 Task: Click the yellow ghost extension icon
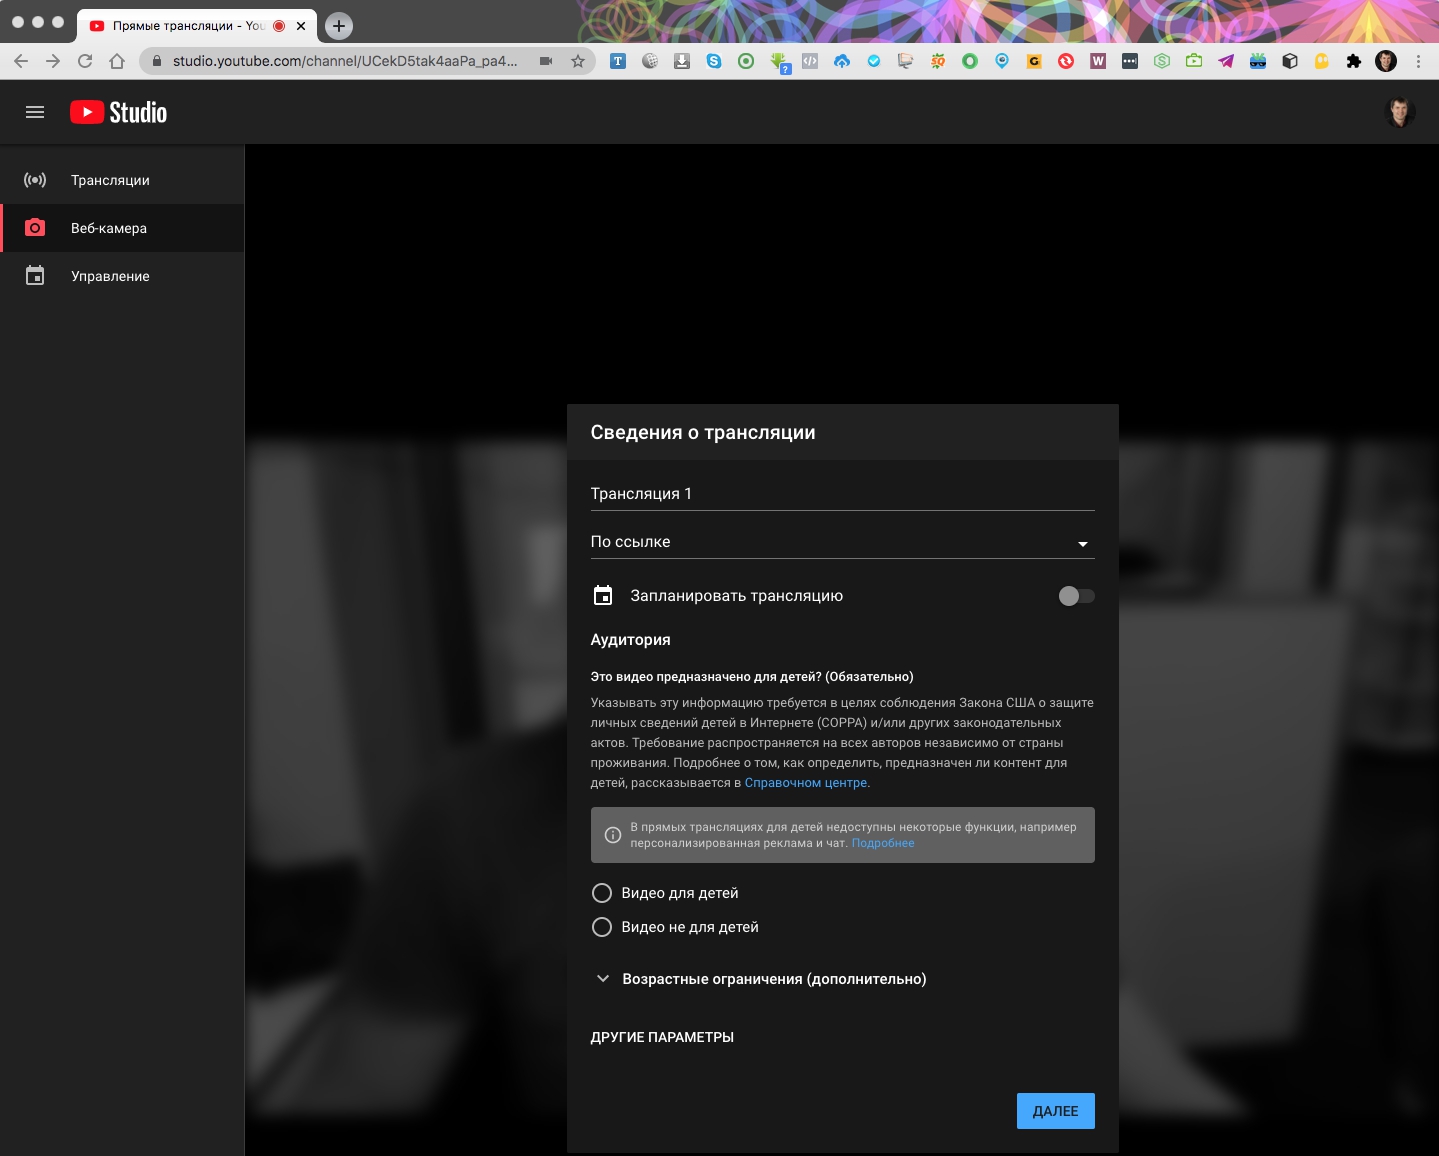(1322, 61)
